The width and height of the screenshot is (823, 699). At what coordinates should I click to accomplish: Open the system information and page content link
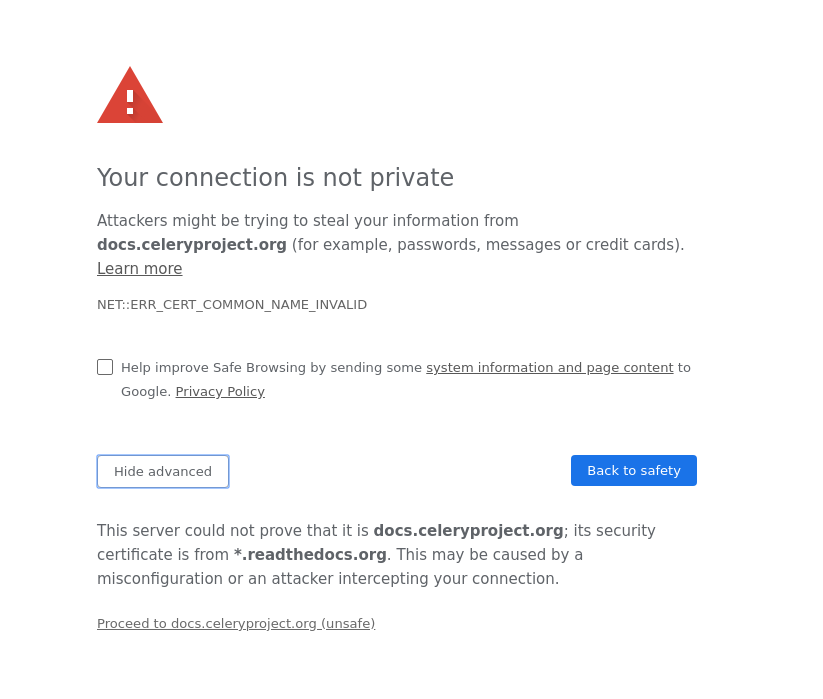(x=549, y=367)
